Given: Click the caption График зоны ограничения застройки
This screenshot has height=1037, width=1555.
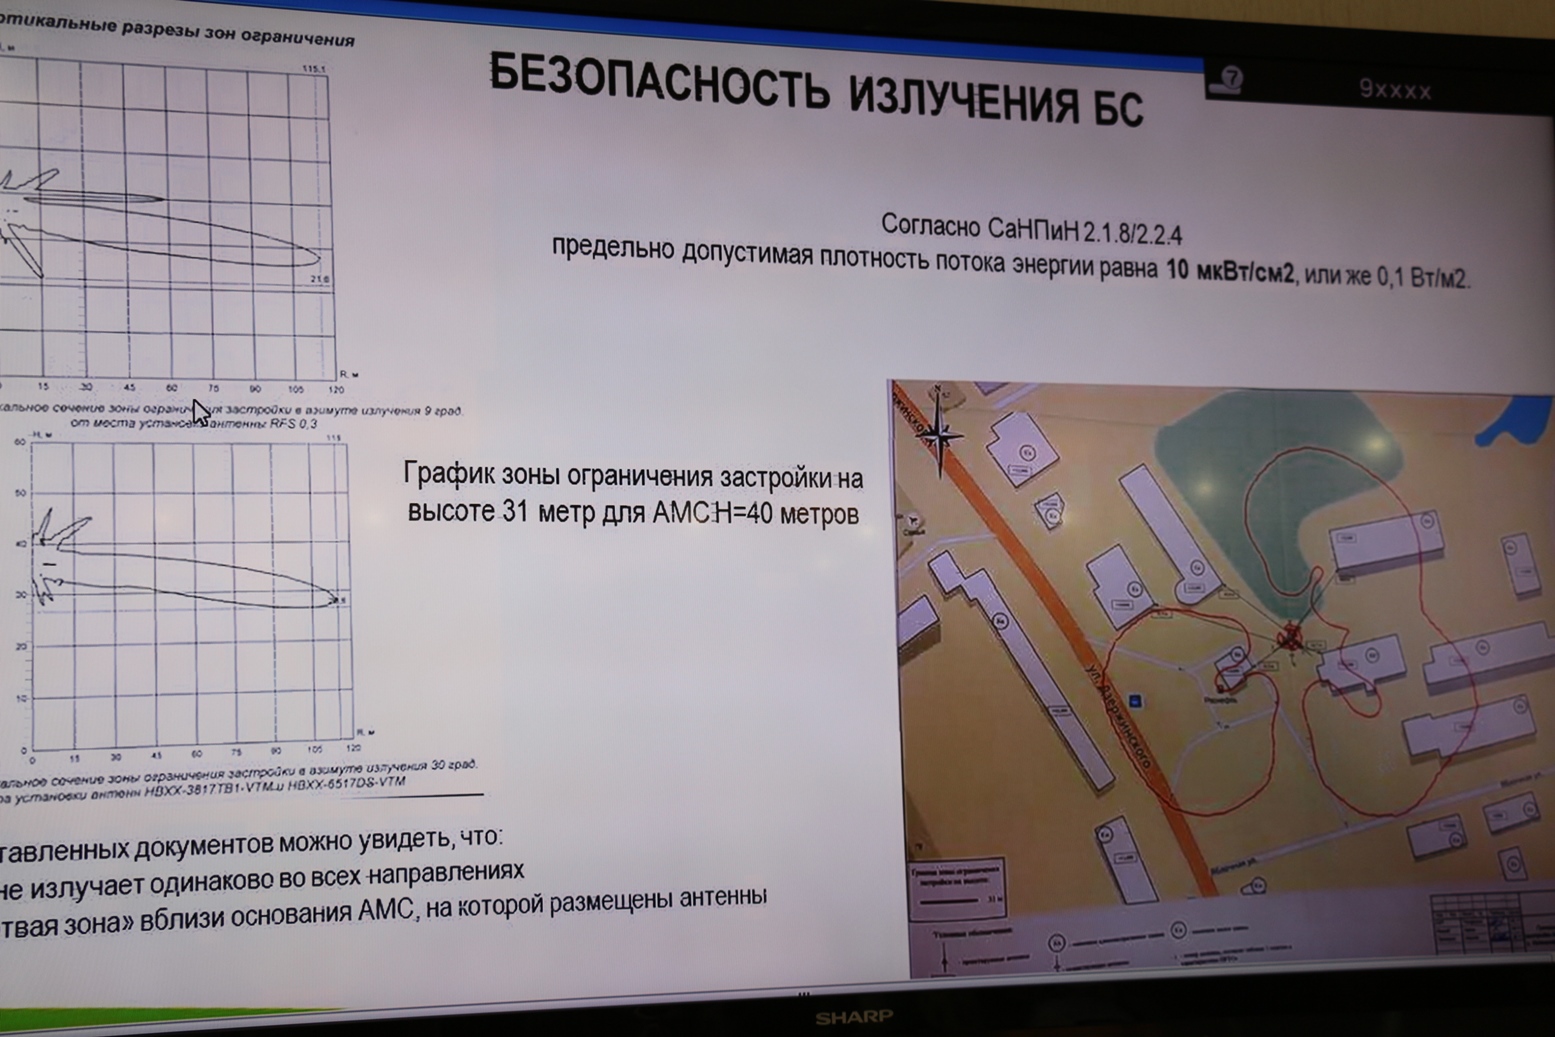Looking at the screenshot, I should tap(633, 493).
